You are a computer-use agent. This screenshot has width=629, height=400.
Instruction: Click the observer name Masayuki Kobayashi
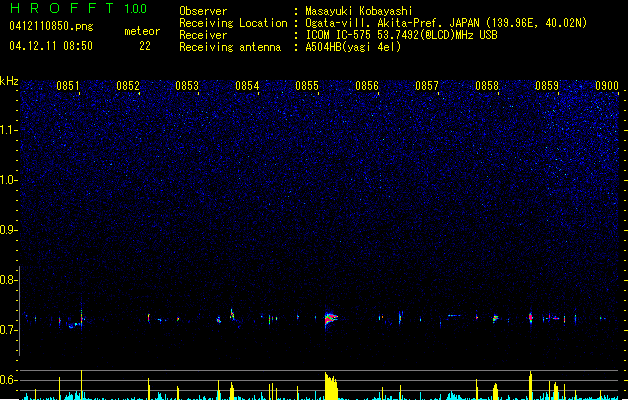pos(359,11)
